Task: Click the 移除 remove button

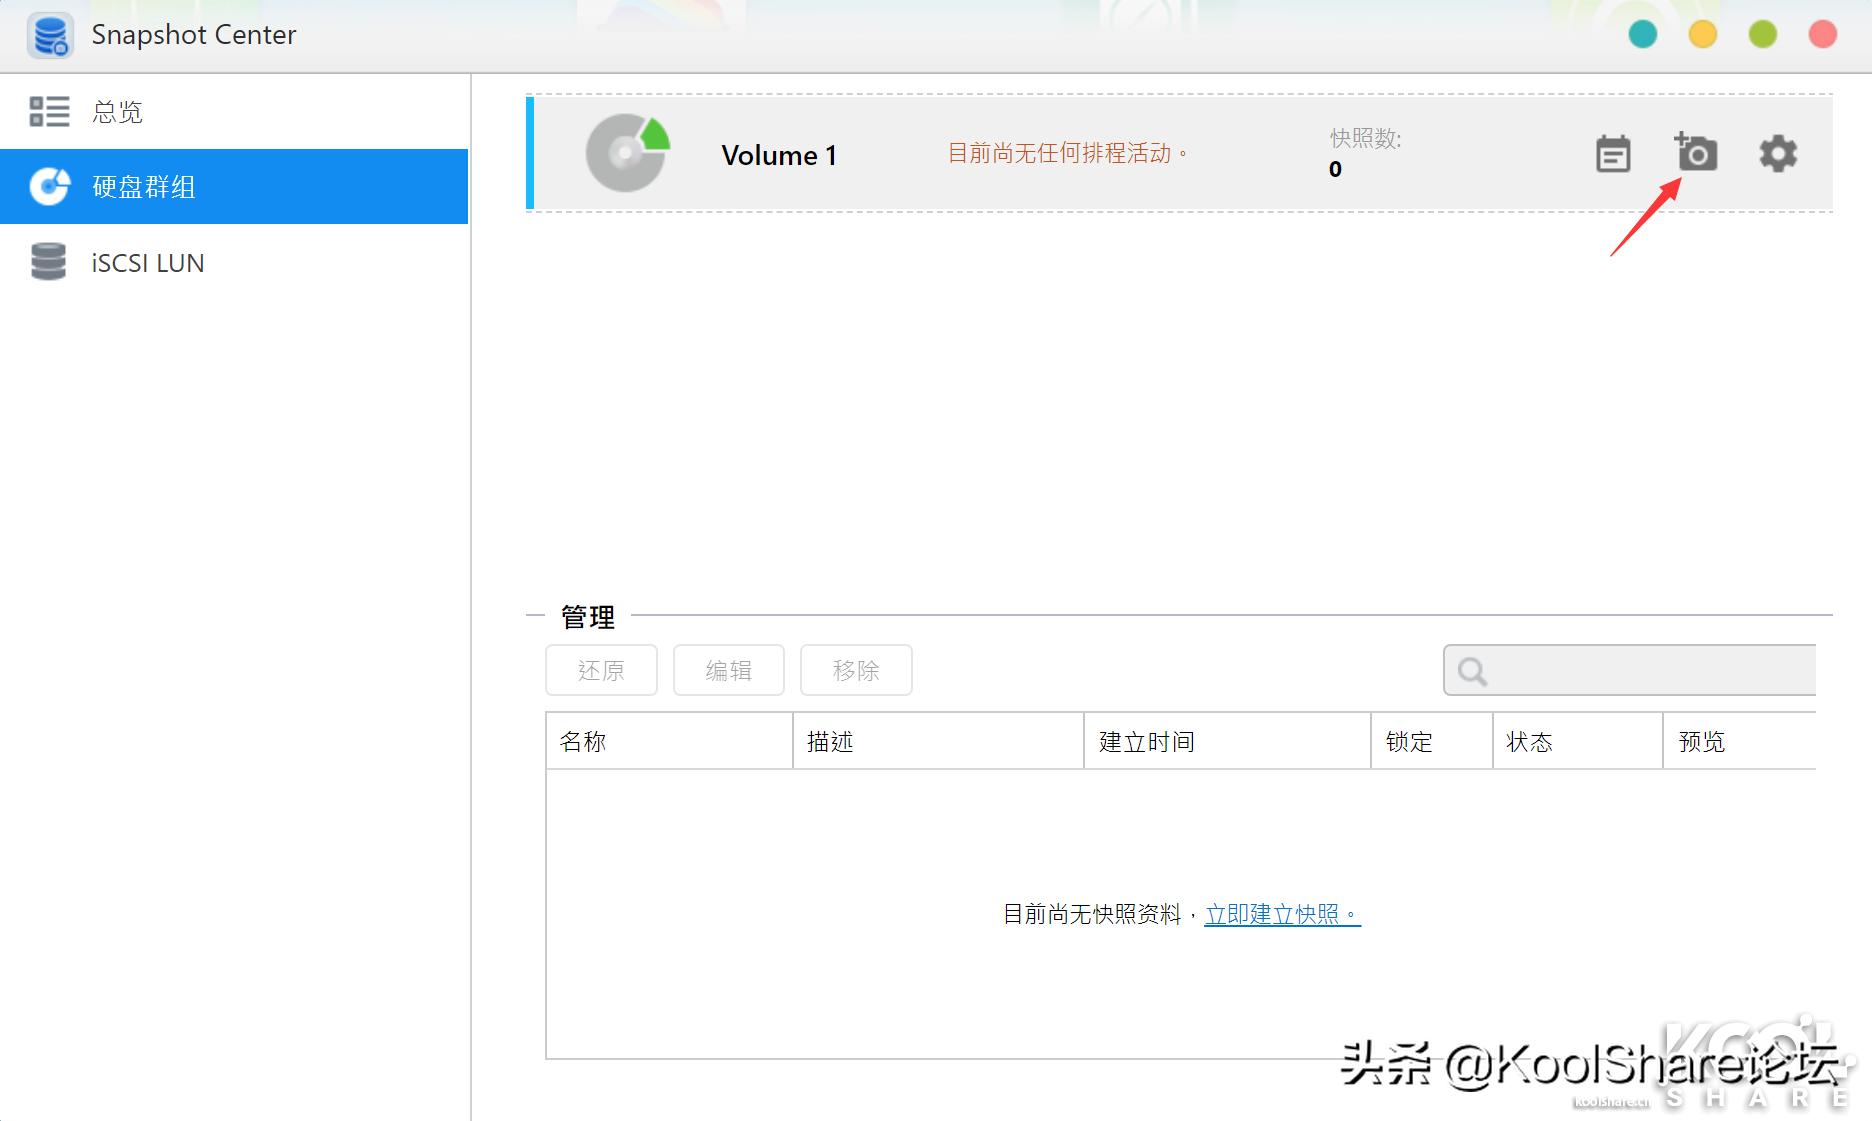Action: 856,670
